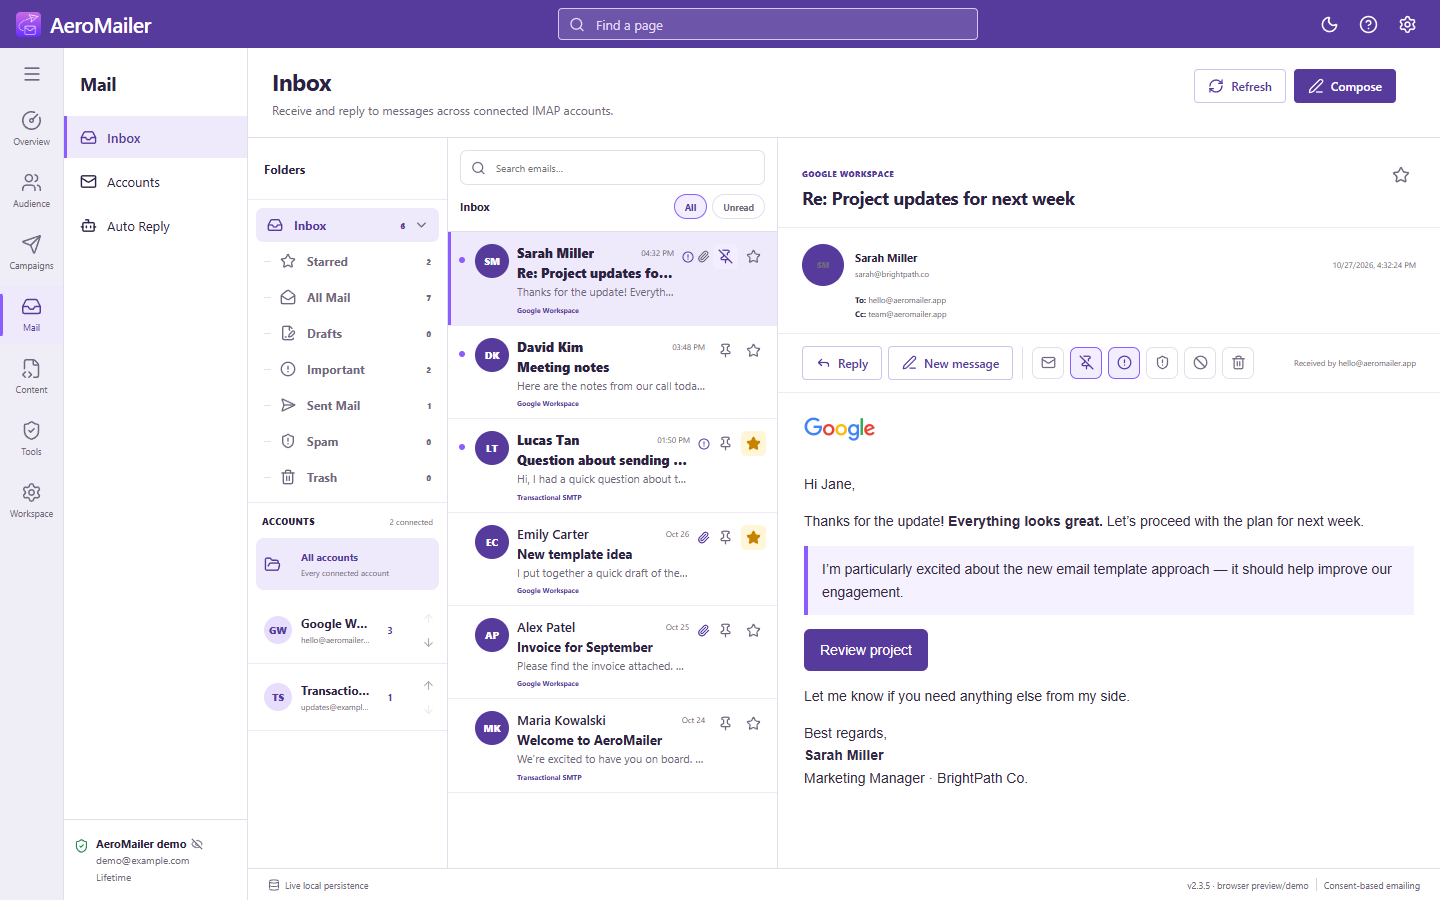Click the Refresh button

pyautogui.click(x=1240, y=86)
